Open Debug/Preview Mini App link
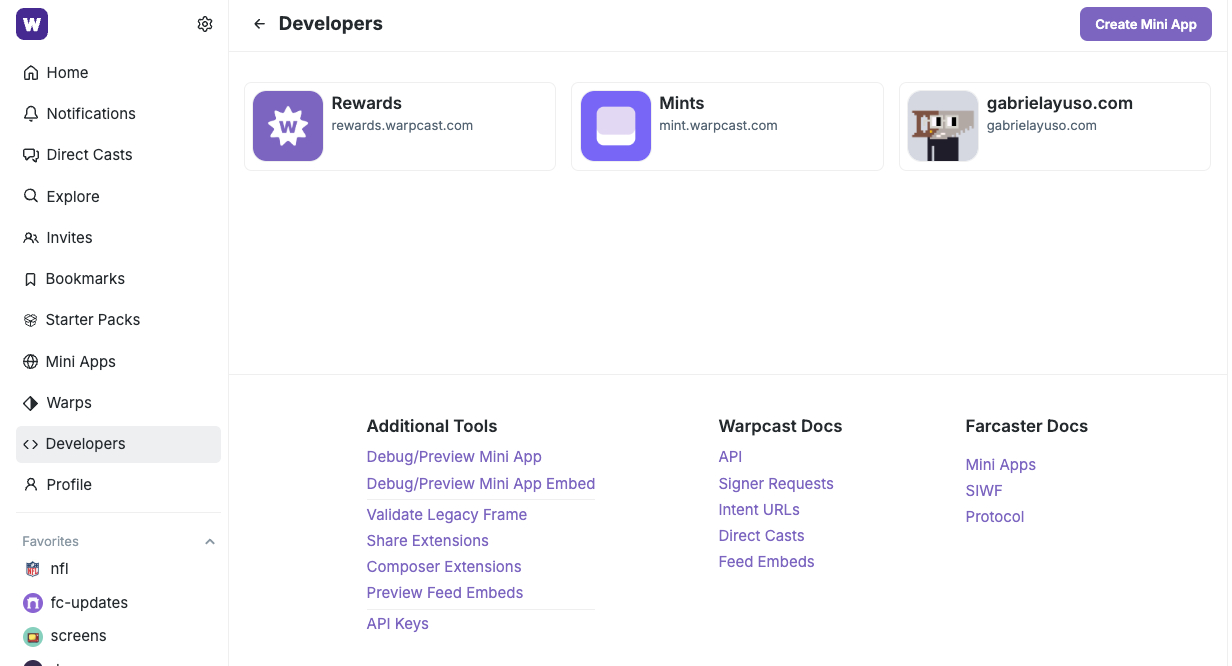 coord(454,457)
